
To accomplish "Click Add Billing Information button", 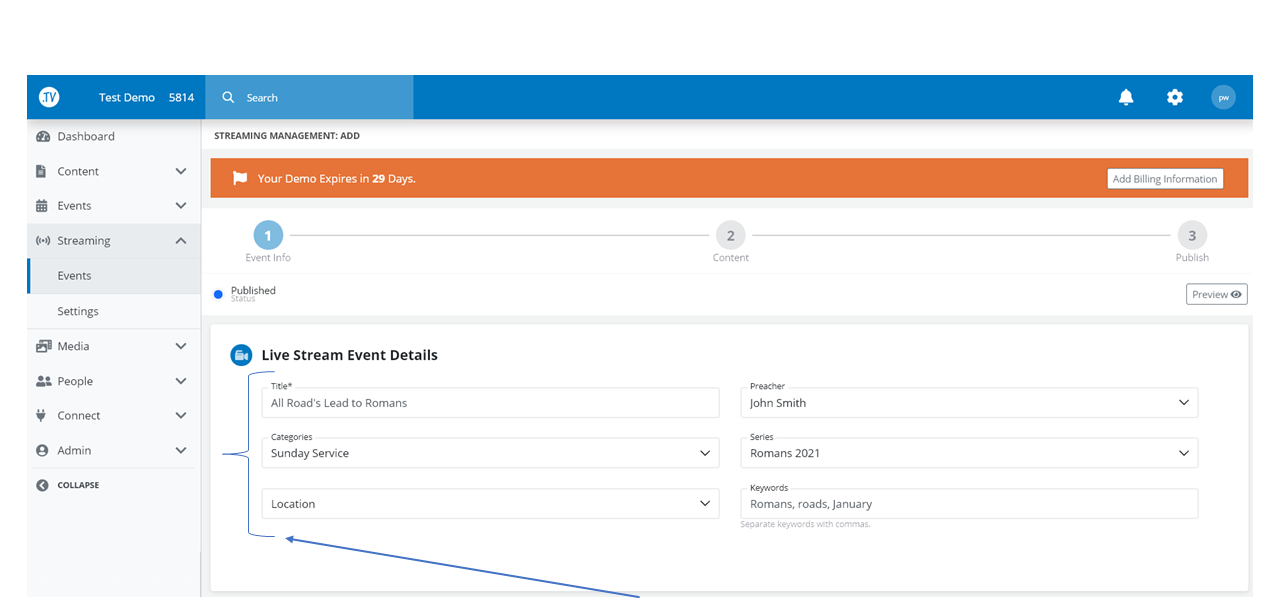I will click(1165, 179).
